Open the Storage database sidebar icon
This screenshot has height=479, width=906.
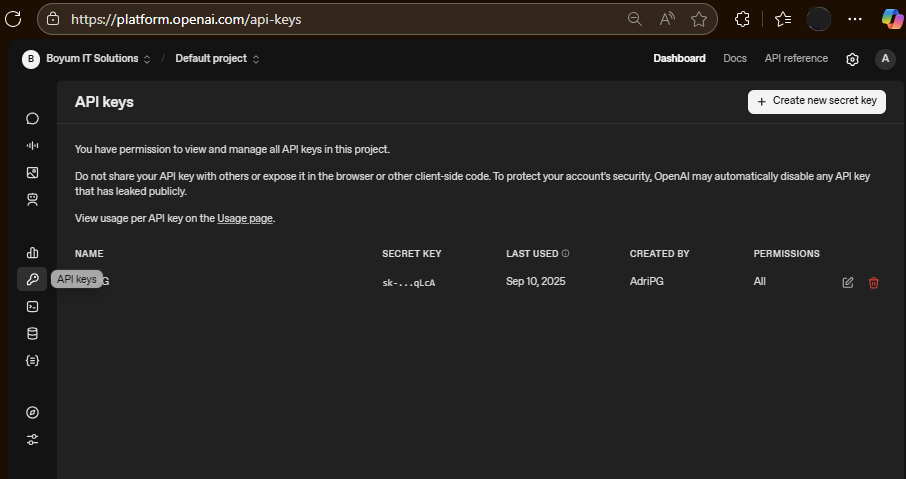point(32,333)
